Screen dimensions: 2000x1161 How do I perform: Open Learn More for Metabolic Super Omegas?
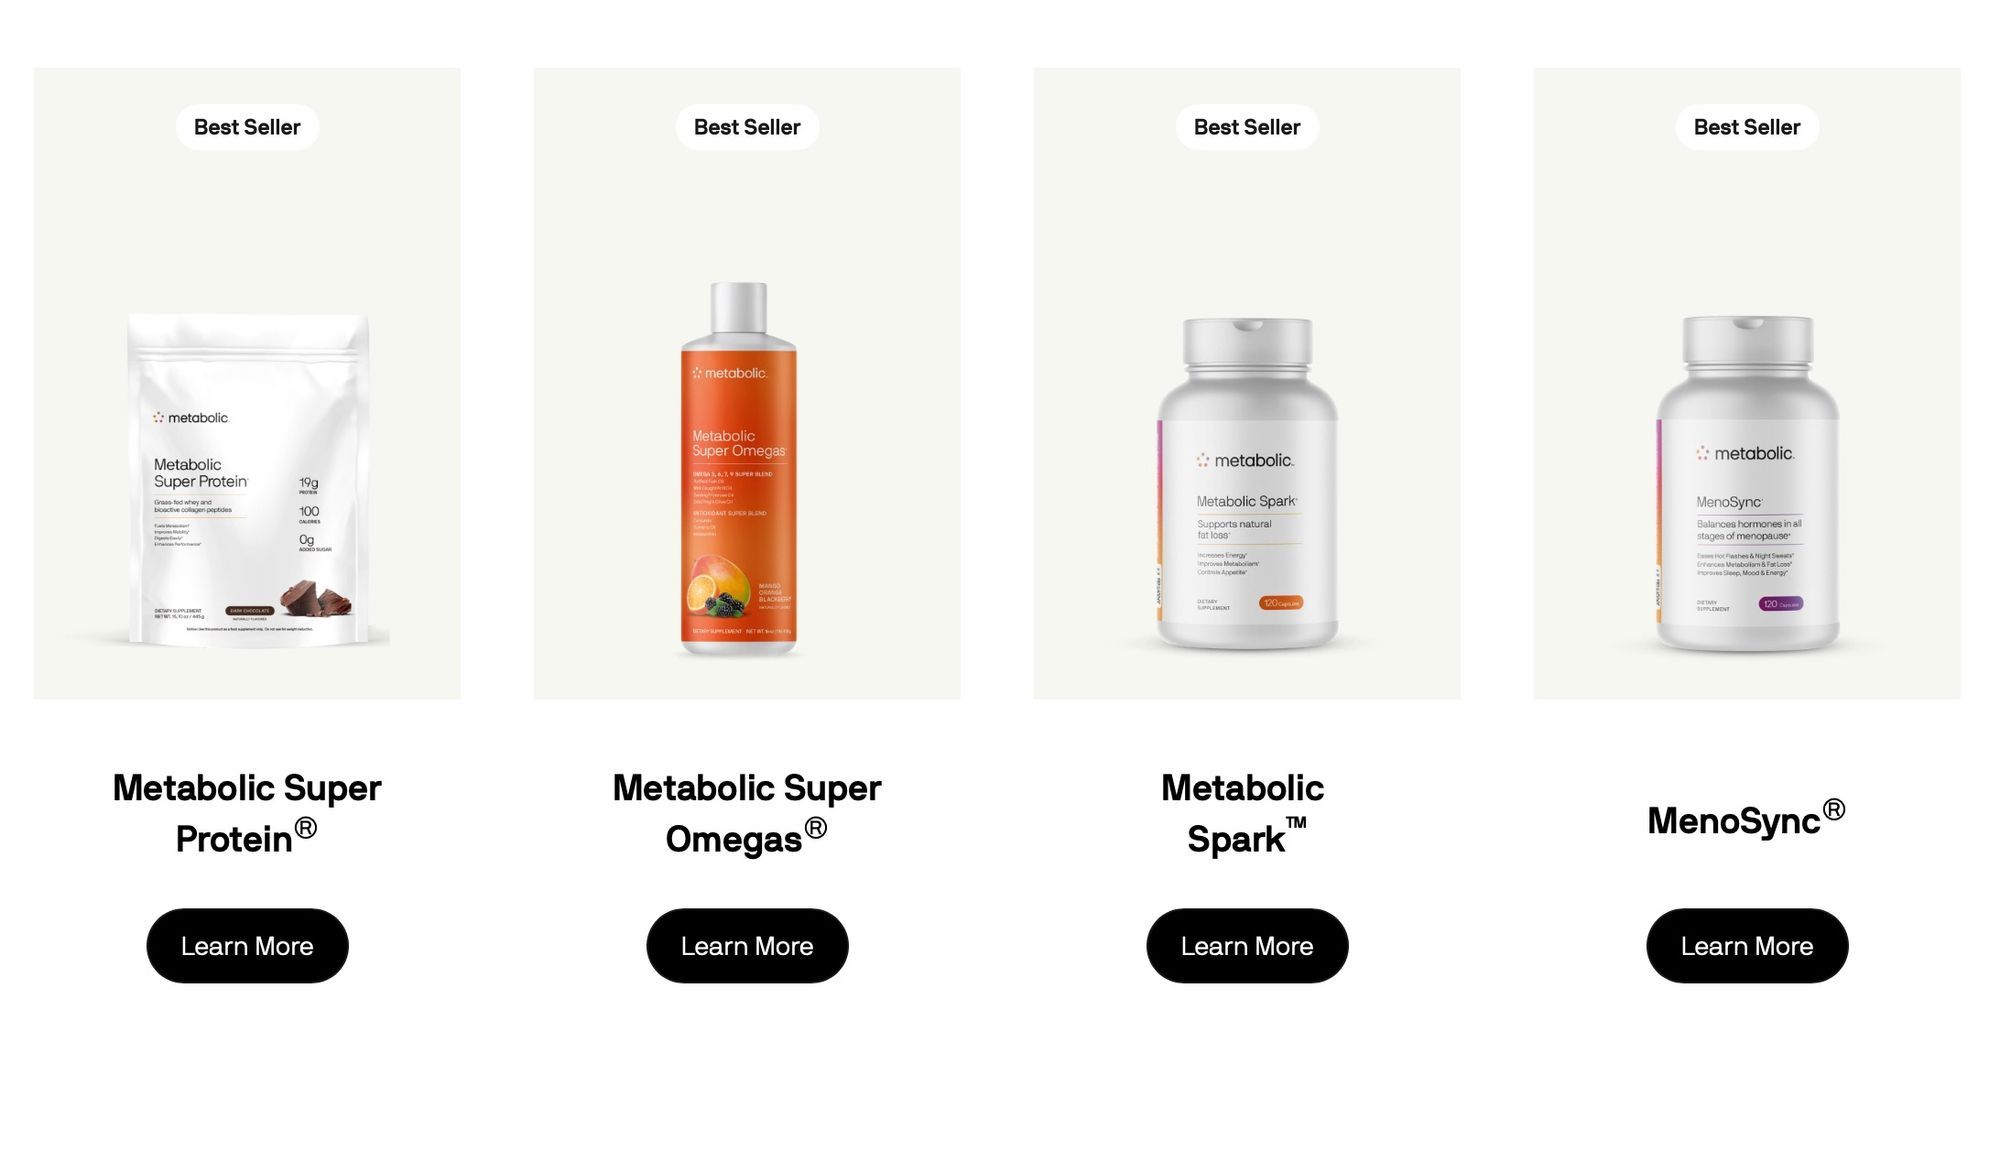(747, 945)
